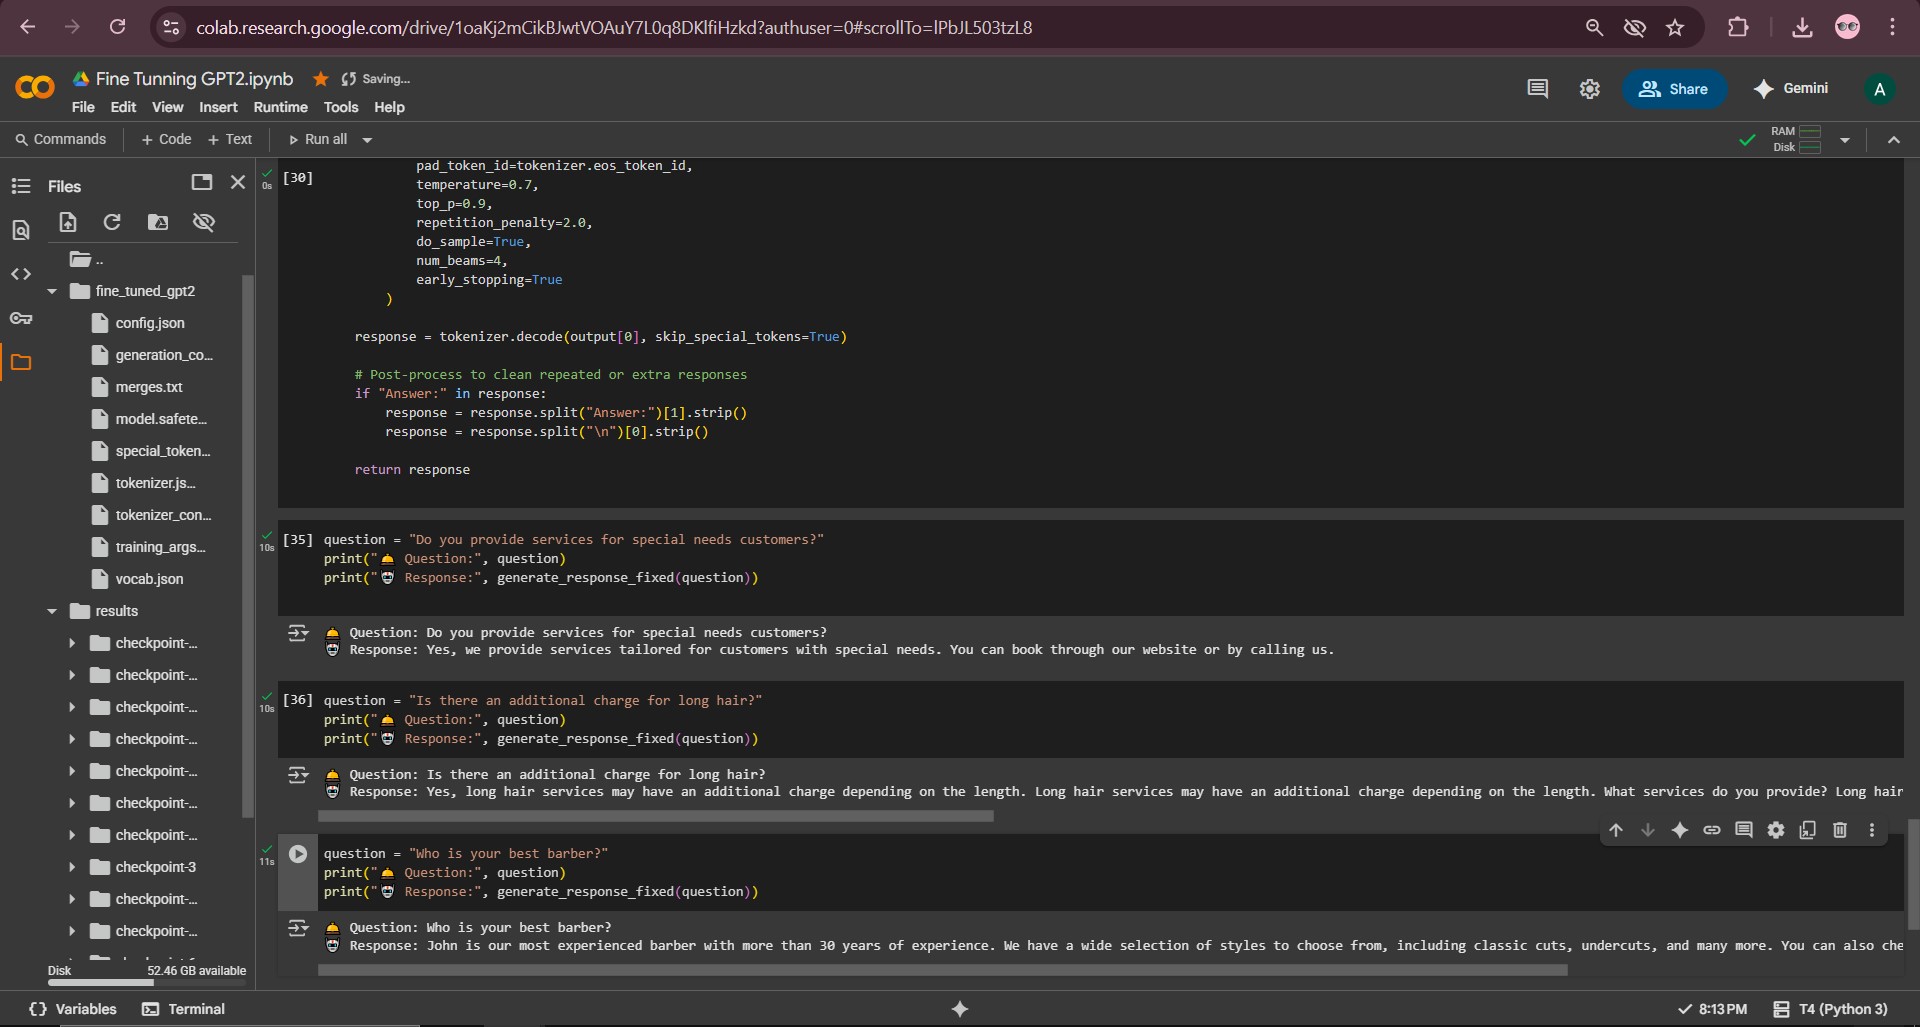The height and width of the screenshot is (1027, 1920).
Task: Open Variables panel
Action: tap(73, 1009)
